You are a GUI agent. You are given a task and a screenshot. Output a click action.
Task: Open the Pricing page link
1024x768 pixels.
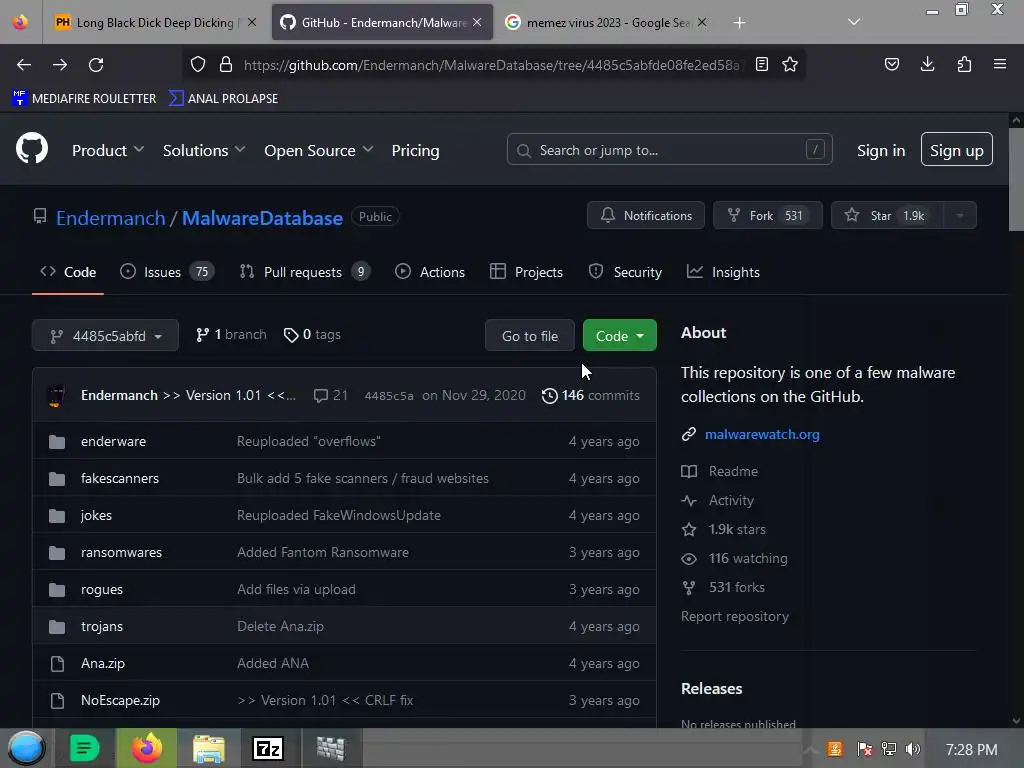pos(415,150)
